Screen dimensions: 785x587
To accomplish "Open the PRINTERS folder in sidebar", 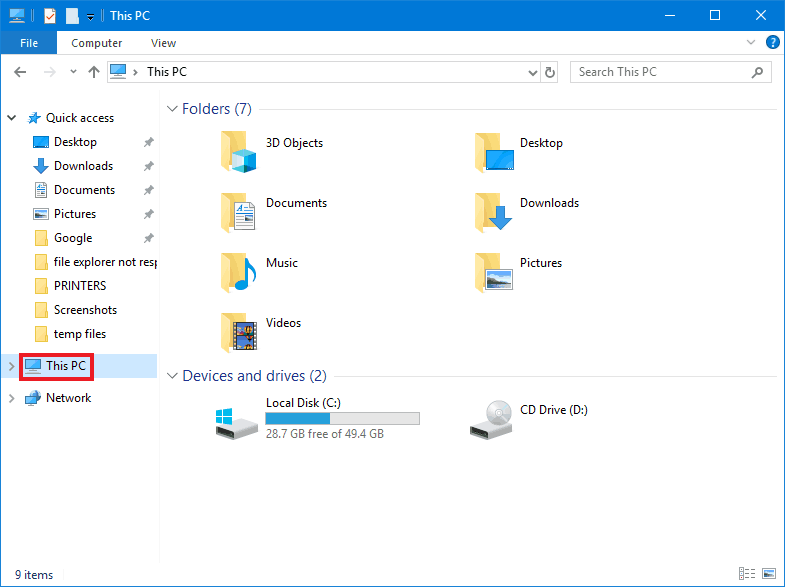I will pyautogui.click(x=80, y=286).
